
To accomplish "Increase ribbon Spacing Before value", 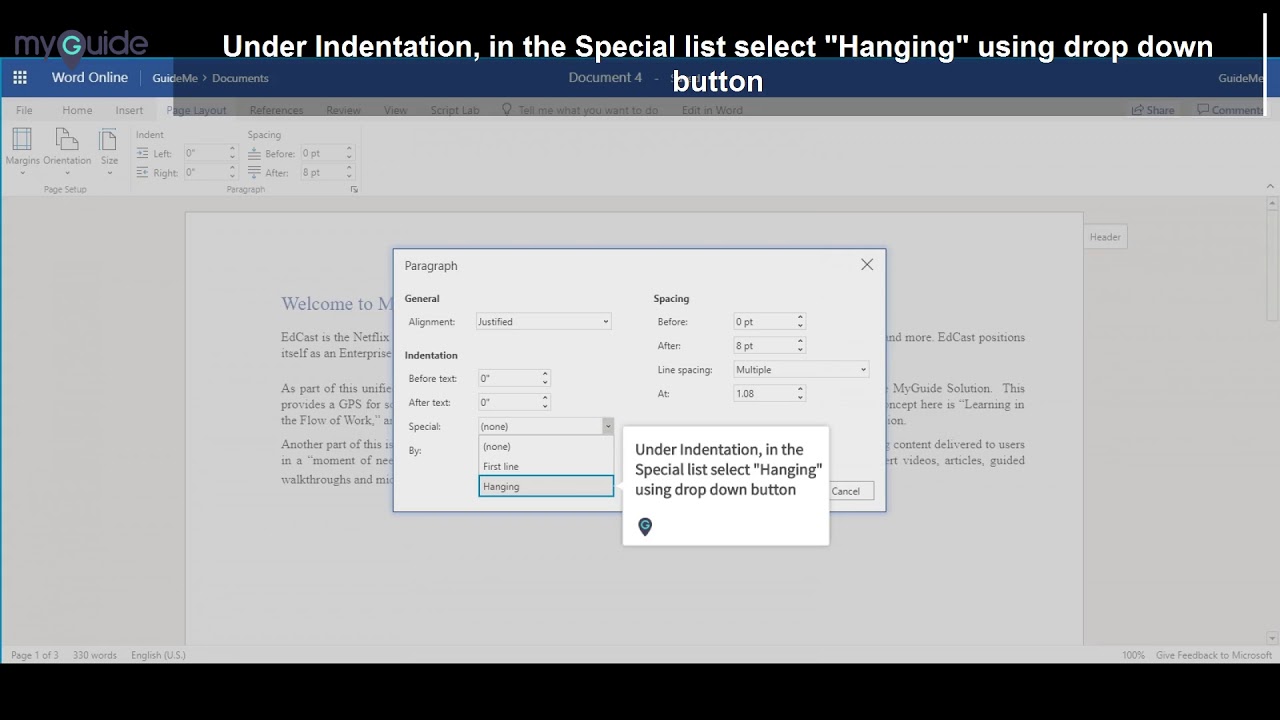I will pos(349,149).
